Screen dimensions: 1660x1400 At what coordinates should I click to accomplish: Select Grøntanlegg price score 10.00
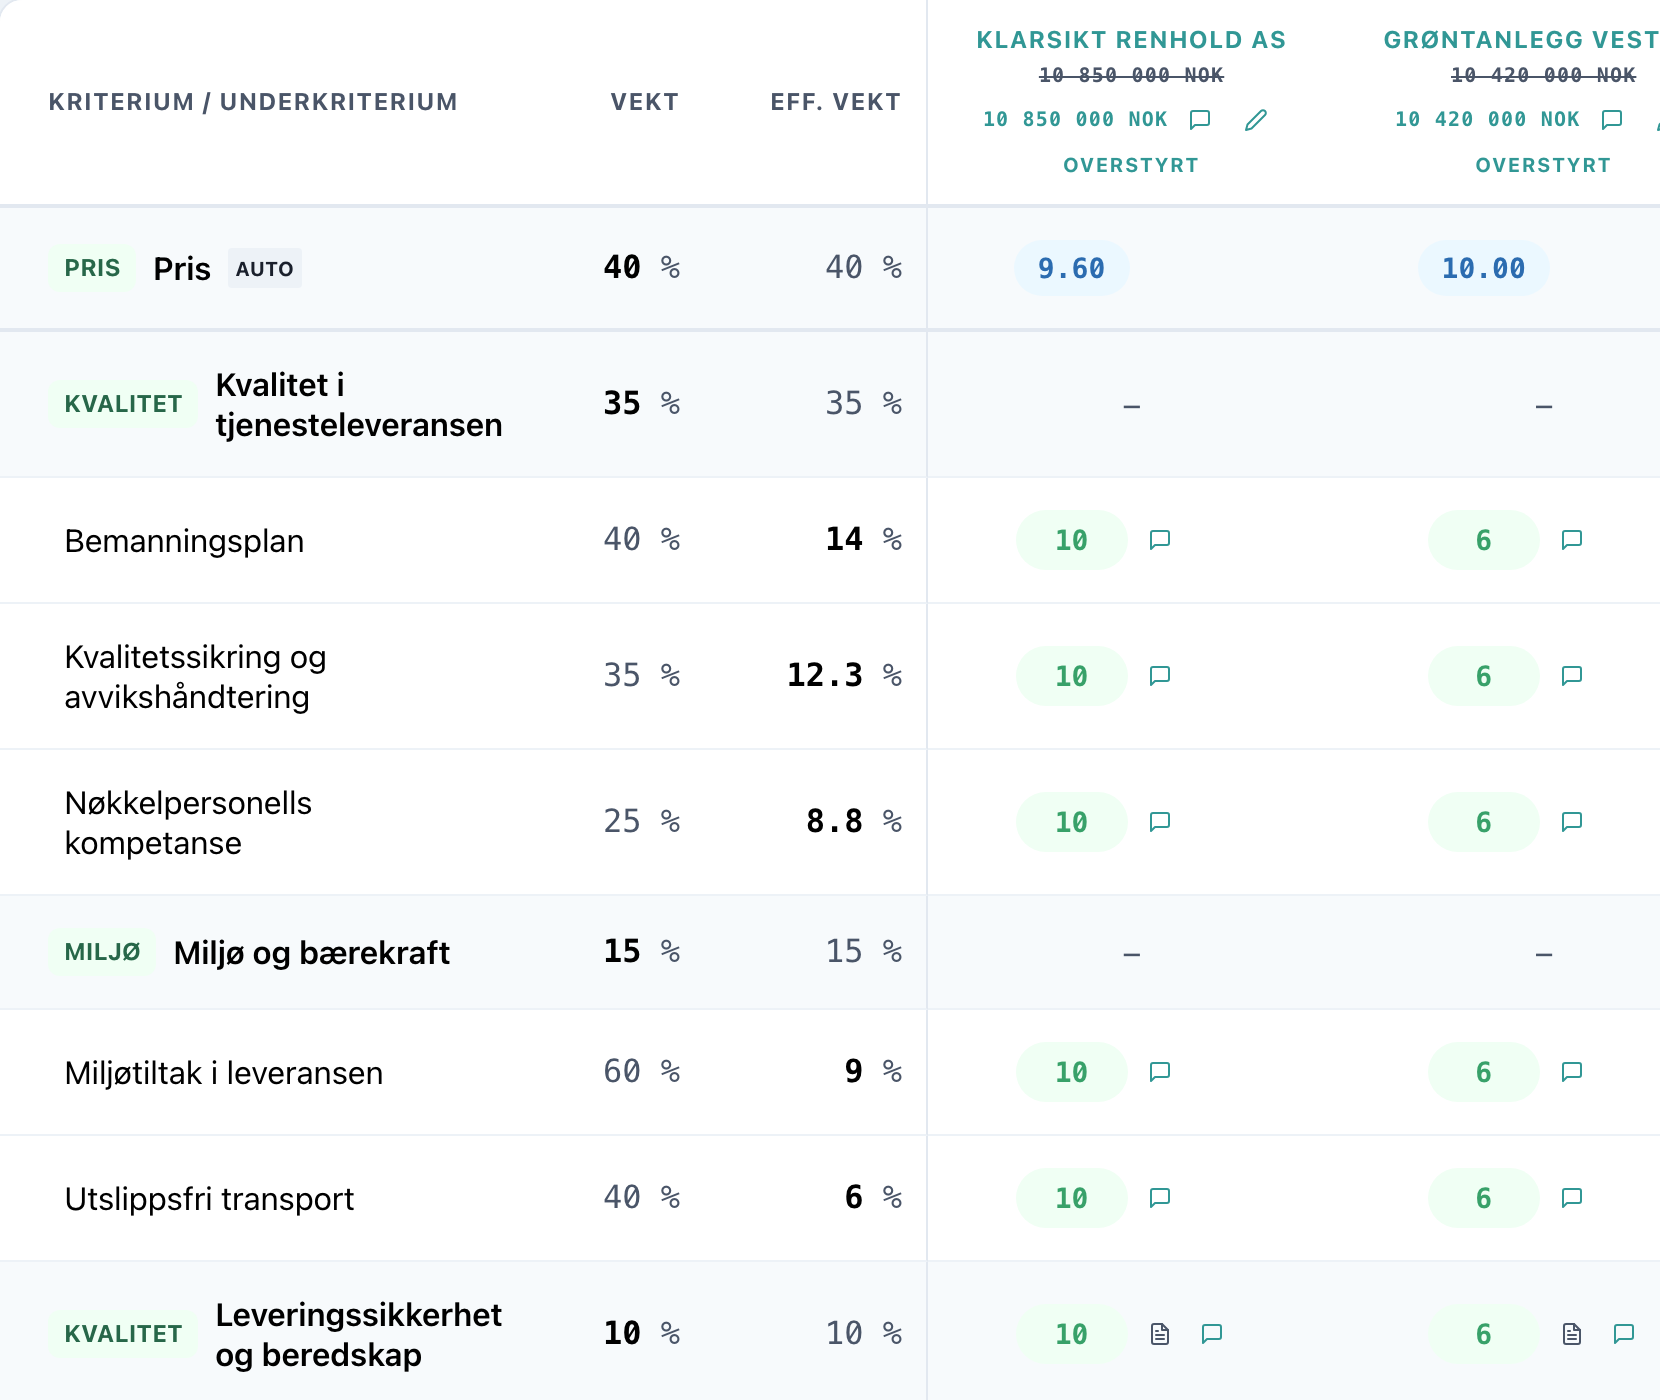point(1484,268)
